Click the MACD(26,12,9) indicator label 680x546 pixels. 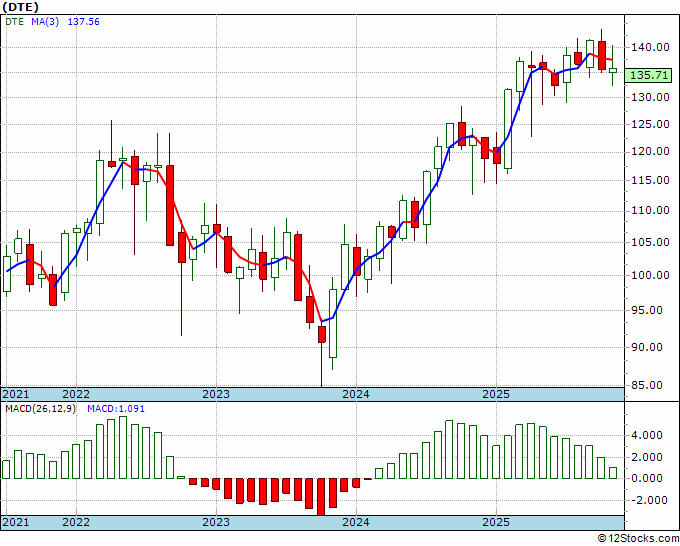click(x=40, y=409)
